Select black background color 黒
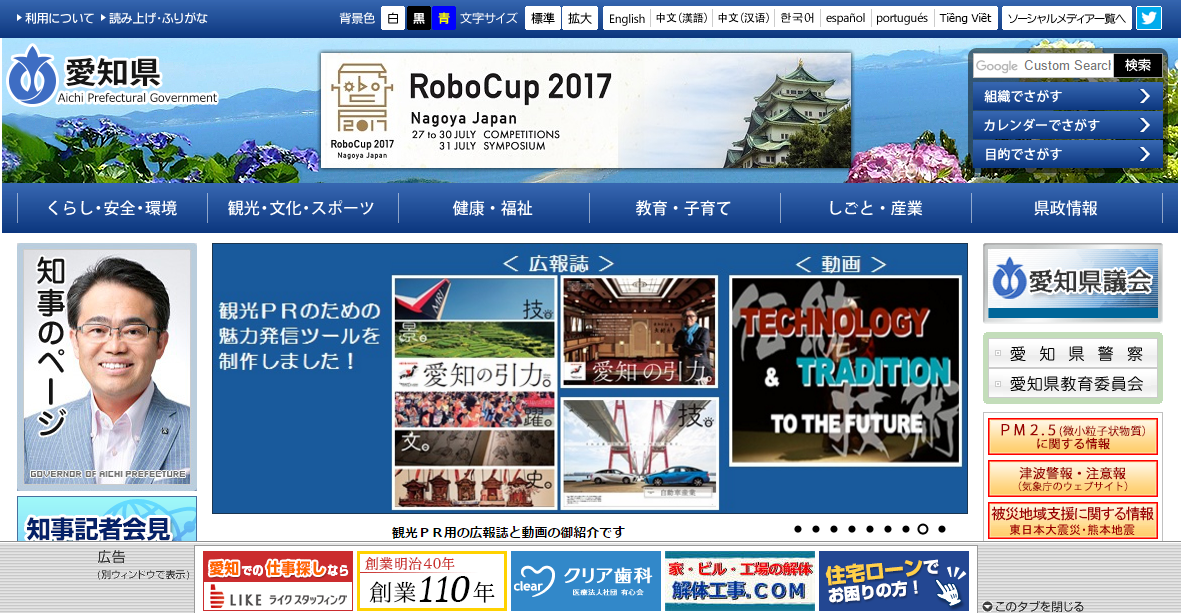This screenshot has height=613, width=1181. (419, 18)
